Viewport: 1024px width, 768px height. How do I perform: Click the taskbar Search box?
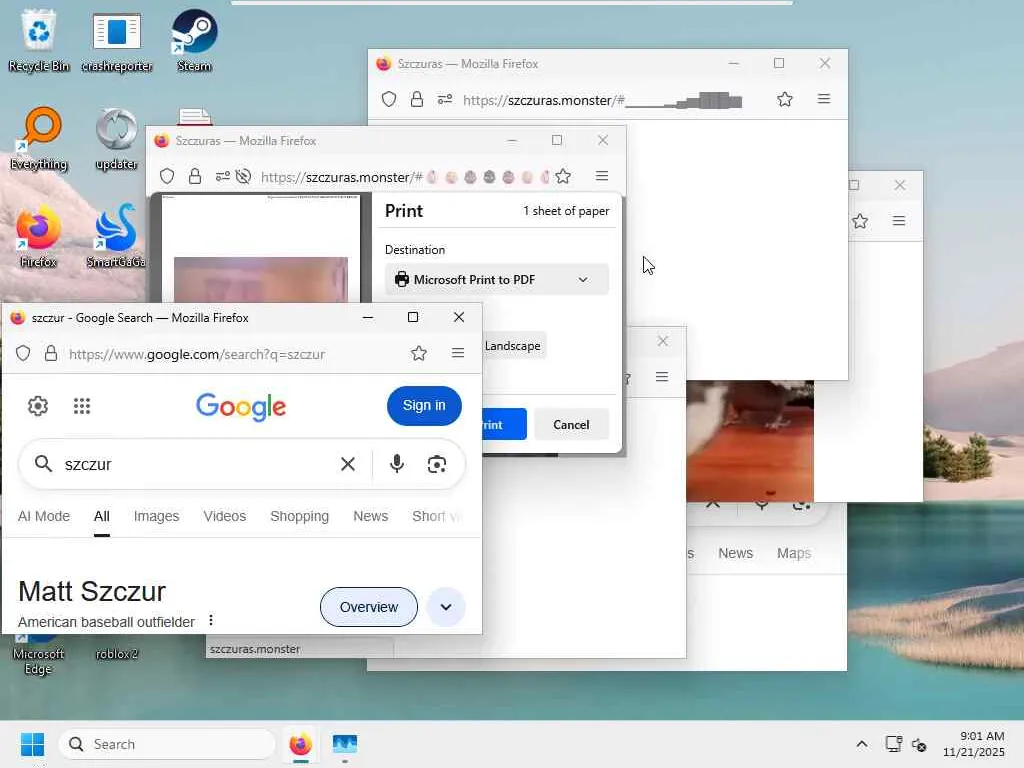pos(167,744)
